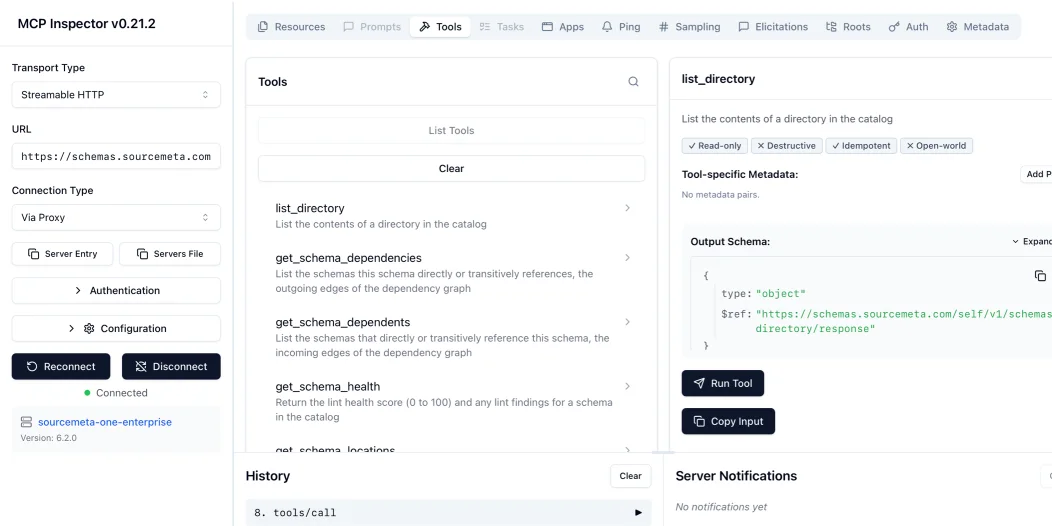Clear the History panel
1052x526 pixels.
click(630, 476)
